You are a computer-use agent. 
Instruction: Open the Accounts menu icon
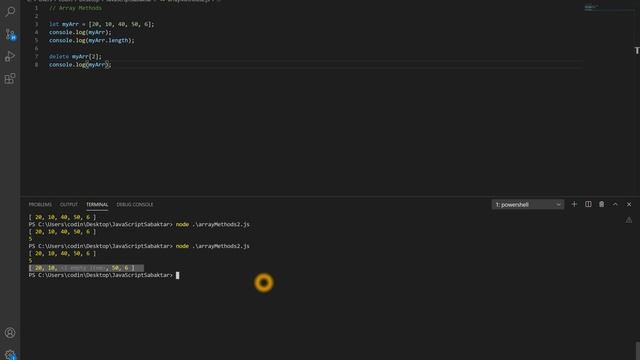pyautogui.click(x=10, y=333)
